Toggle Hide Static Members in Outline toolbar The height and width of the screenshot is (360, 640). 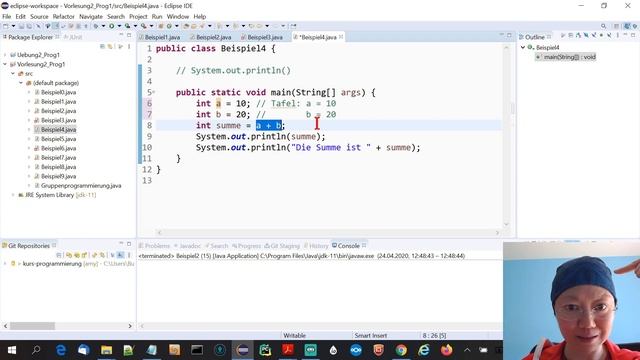coord(594,36)
